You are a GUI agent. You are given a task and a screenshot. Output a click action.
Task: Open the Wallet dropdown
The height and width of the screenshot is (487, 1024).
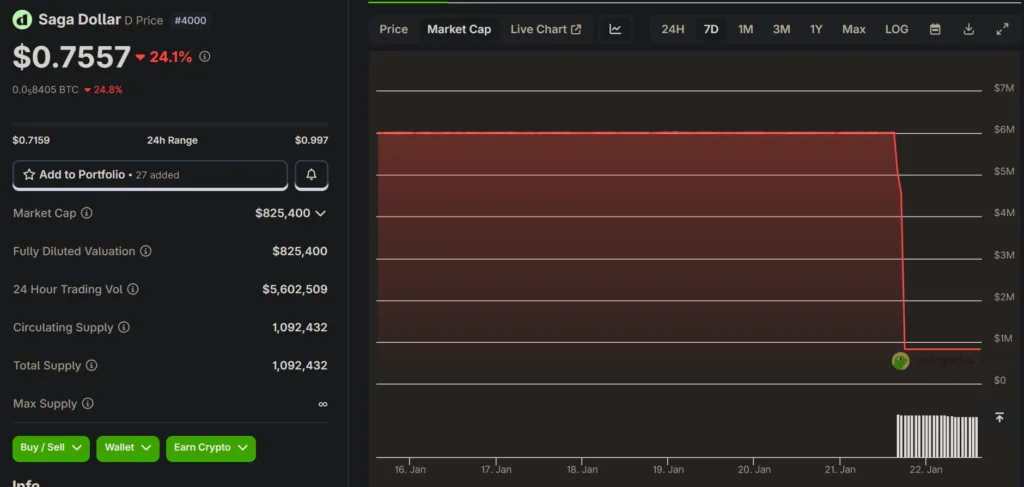click(128, 448)
